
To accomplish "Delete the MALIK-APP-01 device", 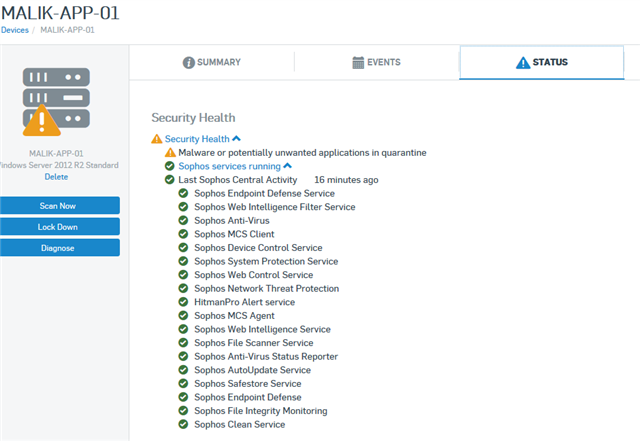I will point(56,177).
